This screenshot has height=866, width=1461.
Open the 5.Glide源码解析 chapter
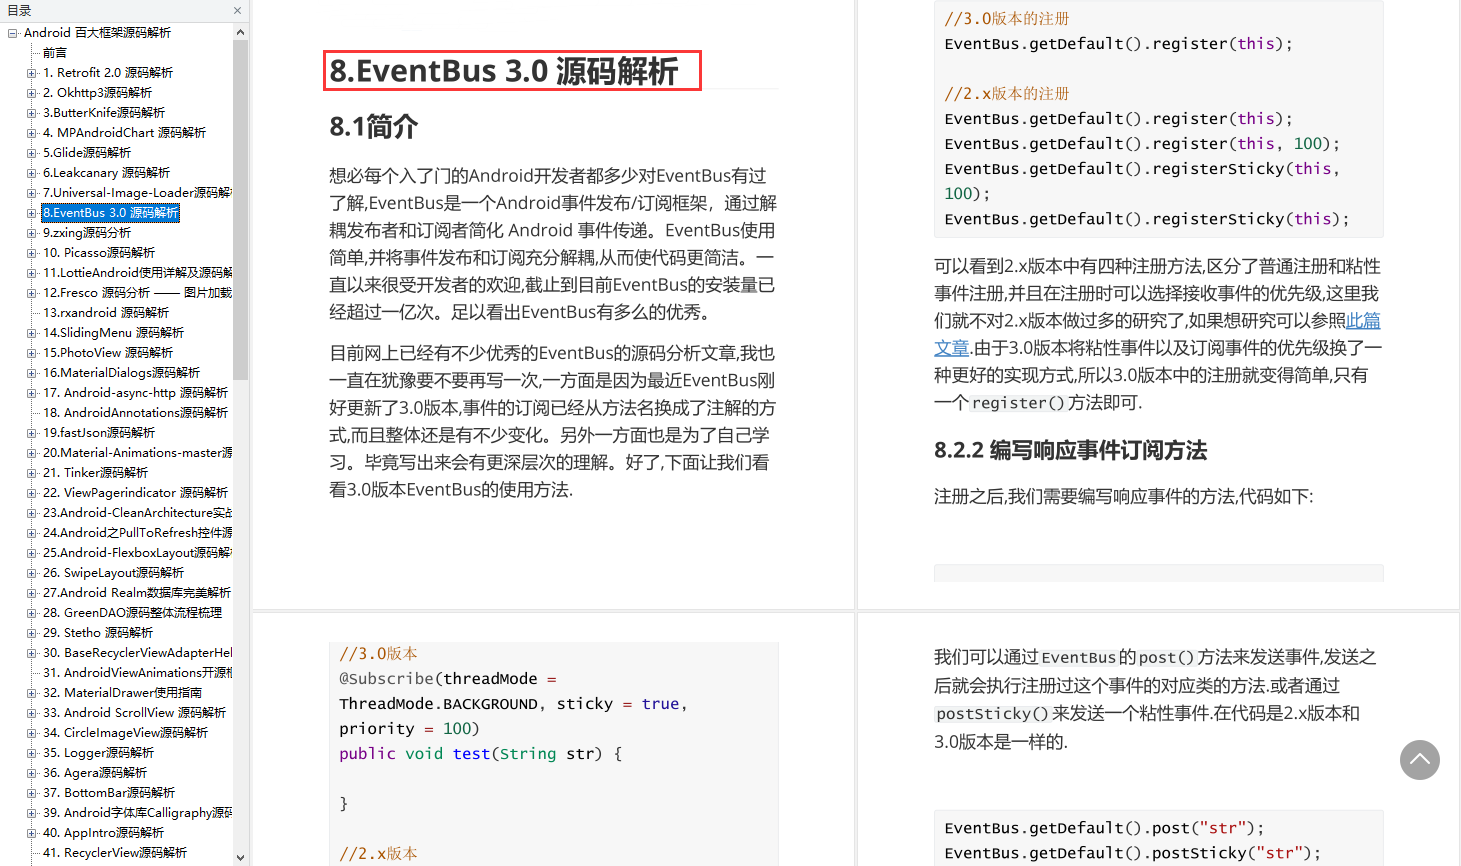tap(87, 153)
